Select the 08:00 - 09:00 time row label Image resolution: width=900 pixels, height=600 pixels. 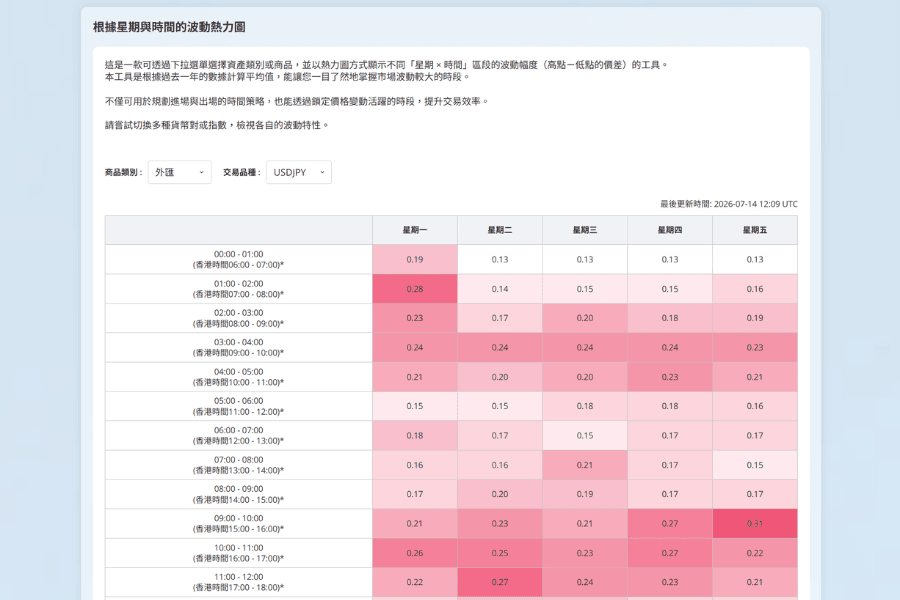point(239,494)
